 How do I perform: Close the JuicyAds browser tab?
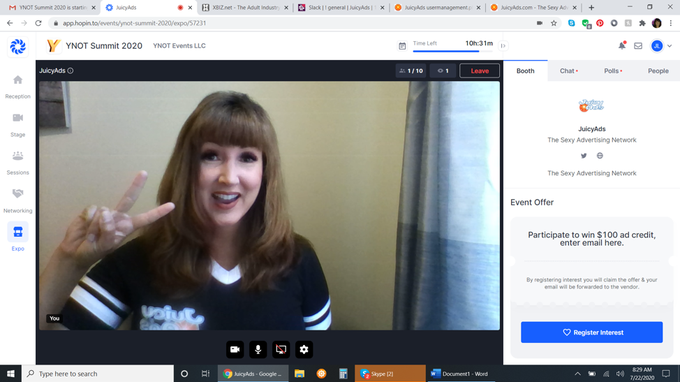(x=190, y=7)
